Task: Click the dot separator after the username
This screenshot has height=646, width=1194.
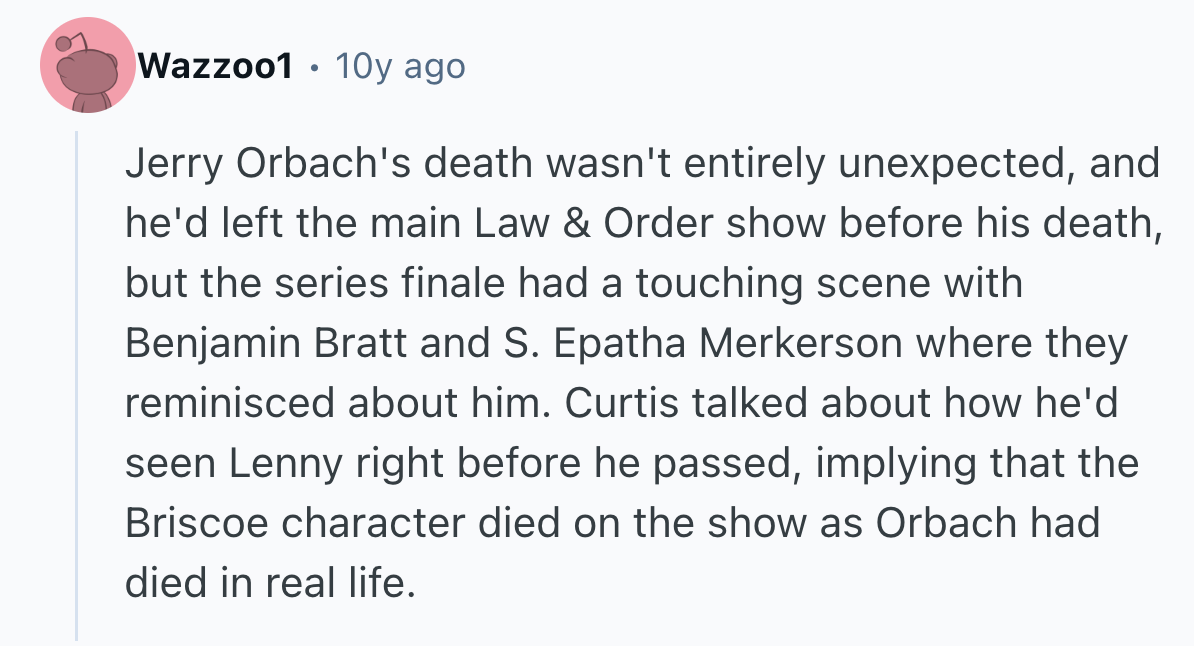Action: point(314,67)
